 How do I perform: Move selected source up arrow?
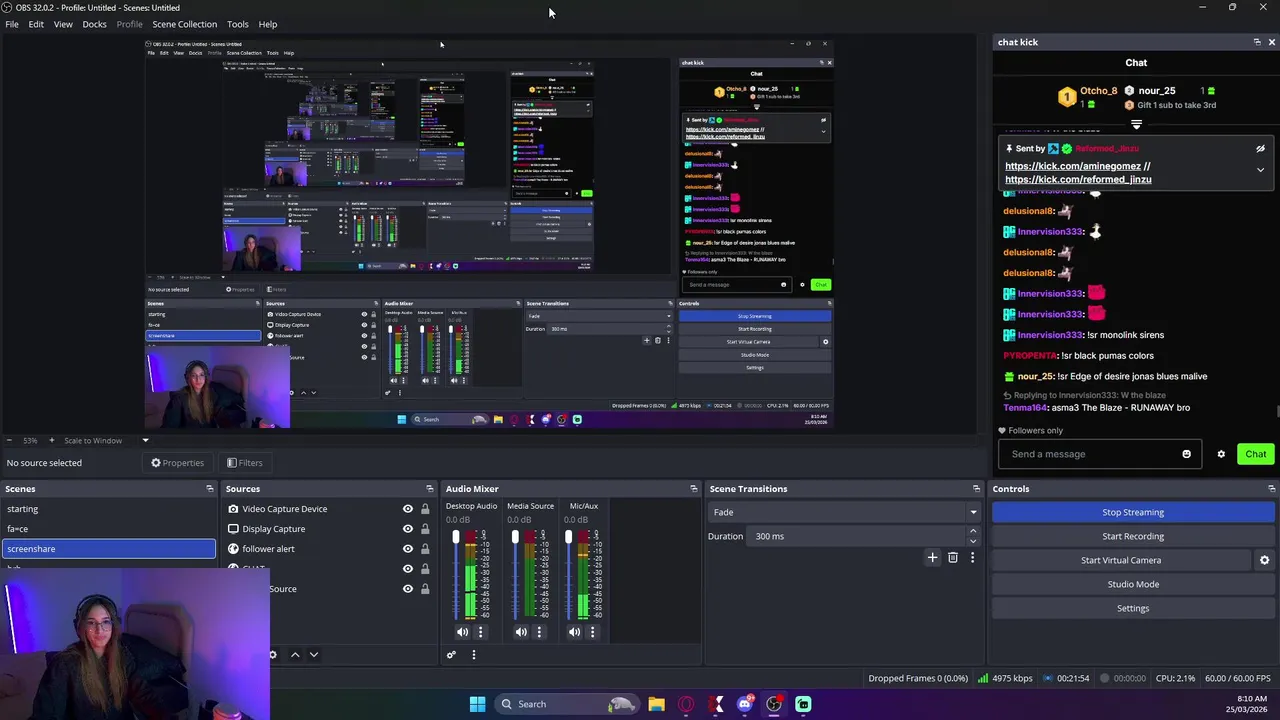click(x=295, y=655)
